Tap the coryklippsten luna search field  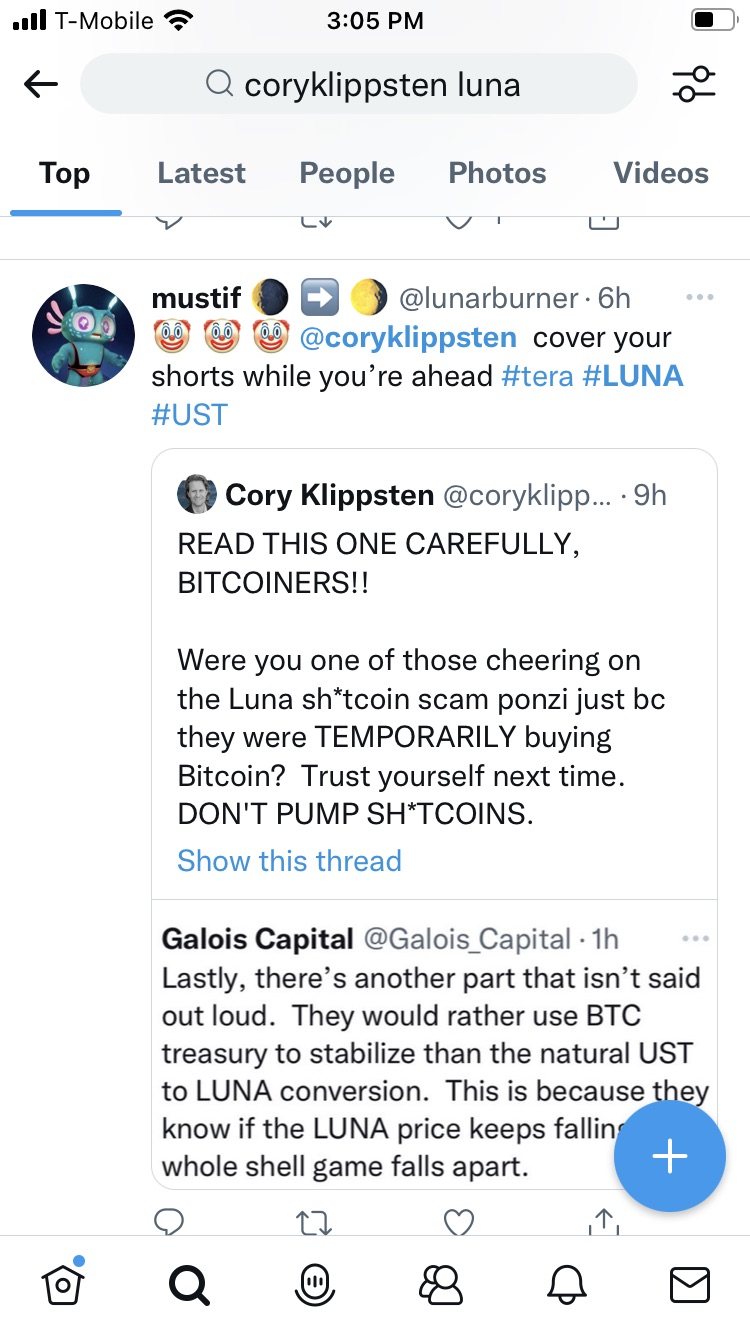[x=360, y=85]
